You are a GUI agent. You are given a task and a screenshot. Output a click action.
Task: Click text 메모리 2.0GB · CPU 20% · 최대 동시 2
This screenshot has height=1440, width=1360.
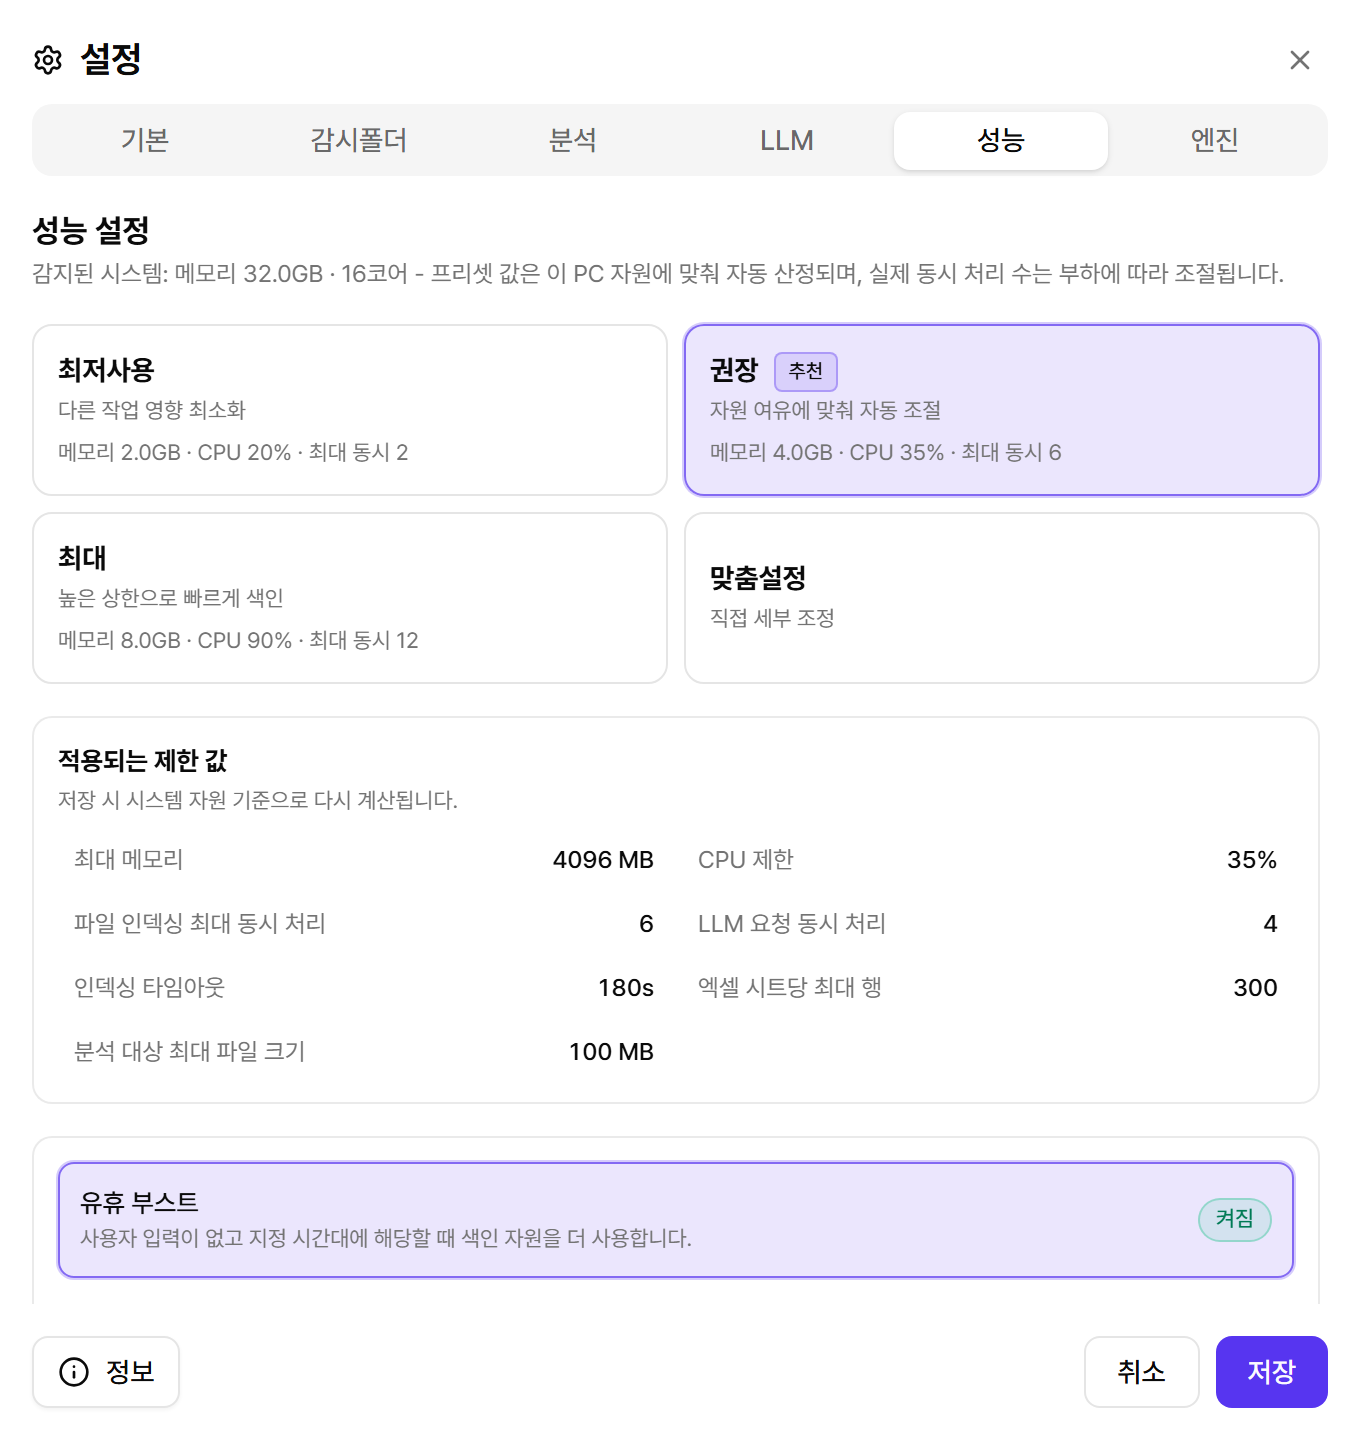click(x=233, y=452)
